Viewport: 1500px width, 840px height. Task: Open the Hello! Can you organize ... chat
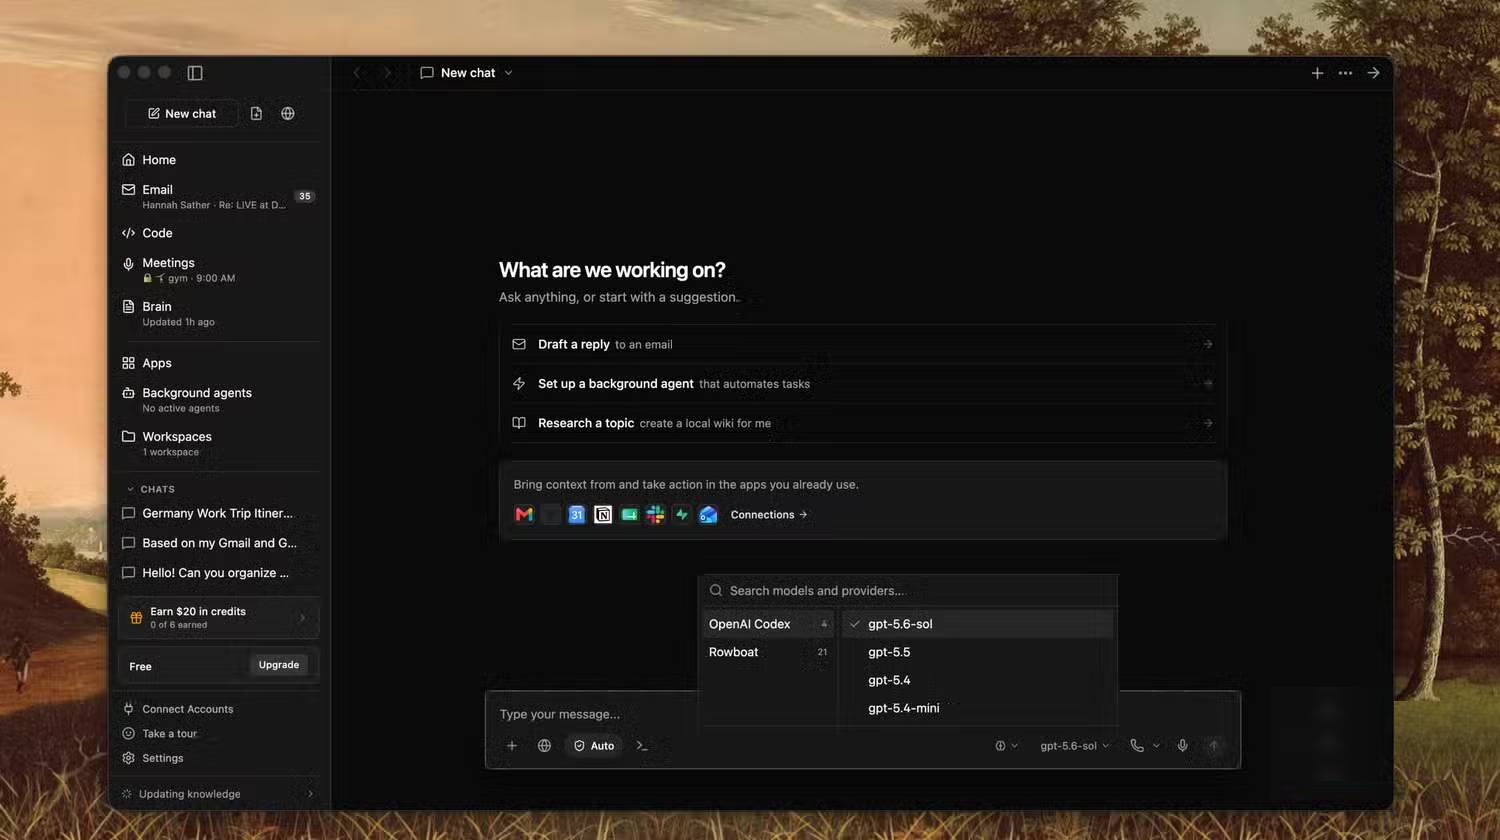[x=218, y=573]
